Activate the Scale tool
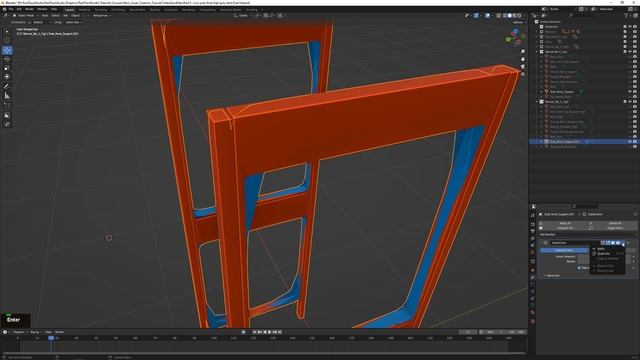The width and height of the screenshot is (640, 360). [x=7, y=68]
